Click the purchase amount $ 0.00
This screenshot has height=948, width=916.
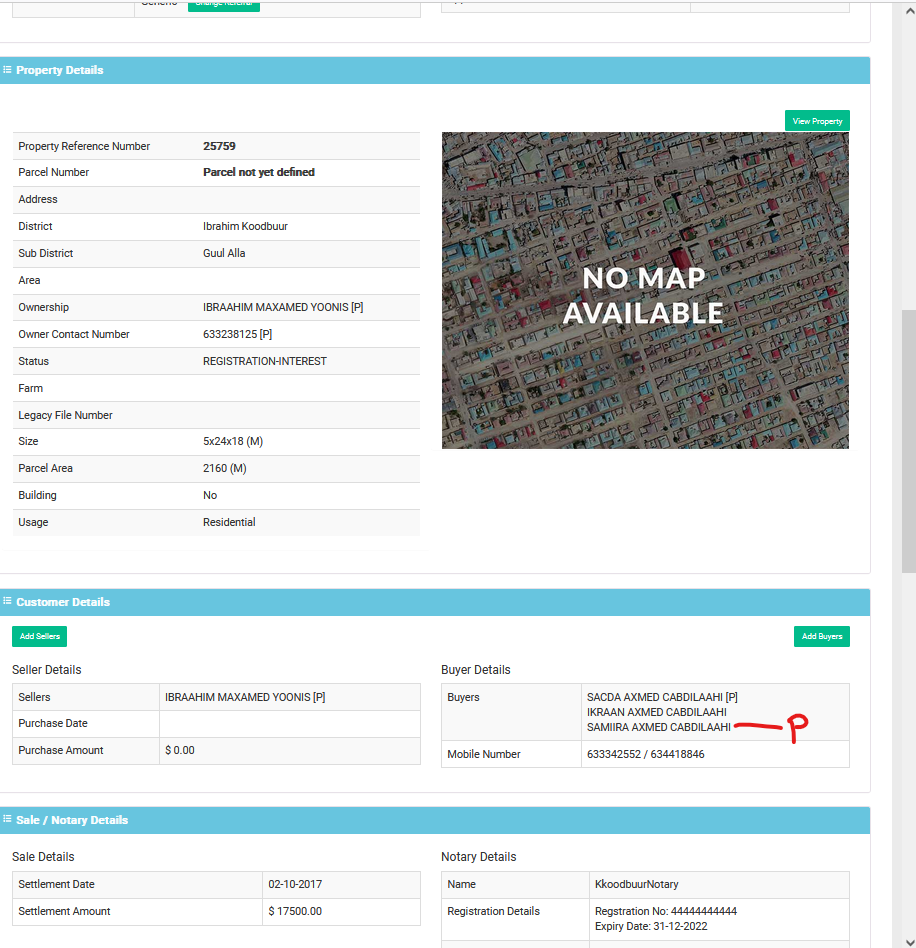coord(180,750)
